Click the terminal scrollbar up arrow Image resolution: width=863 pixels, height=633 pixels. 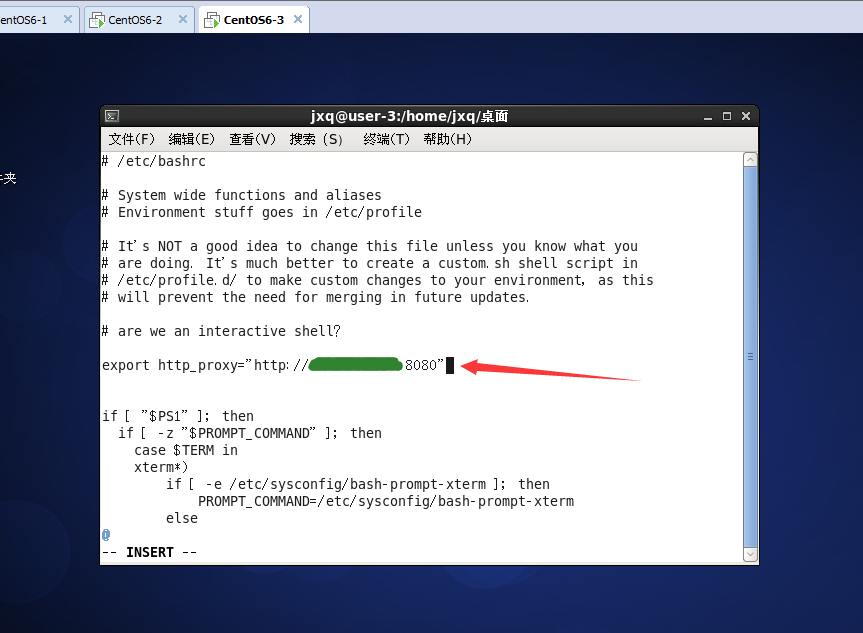point(750,160)
